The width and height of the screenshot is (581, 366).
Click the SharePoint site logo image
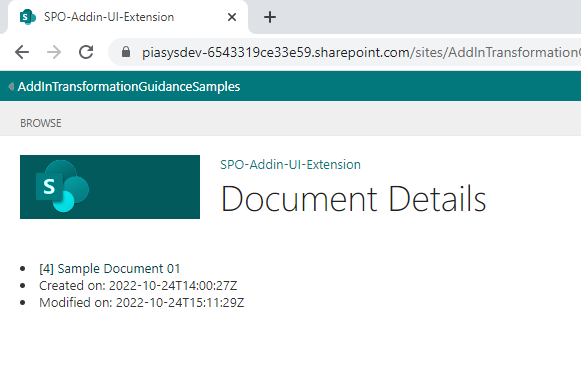tap(110, 187)
